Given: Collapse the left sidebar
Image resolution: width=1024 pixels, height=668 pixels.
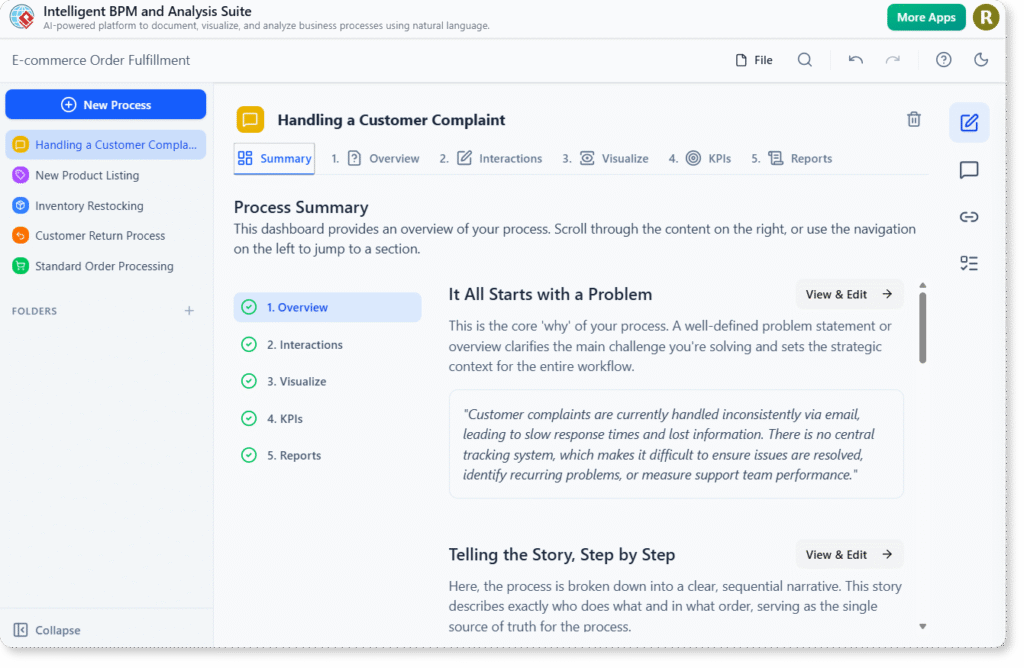Looking at the screenshot, I should pyautogui.click(x=46, y=630).
